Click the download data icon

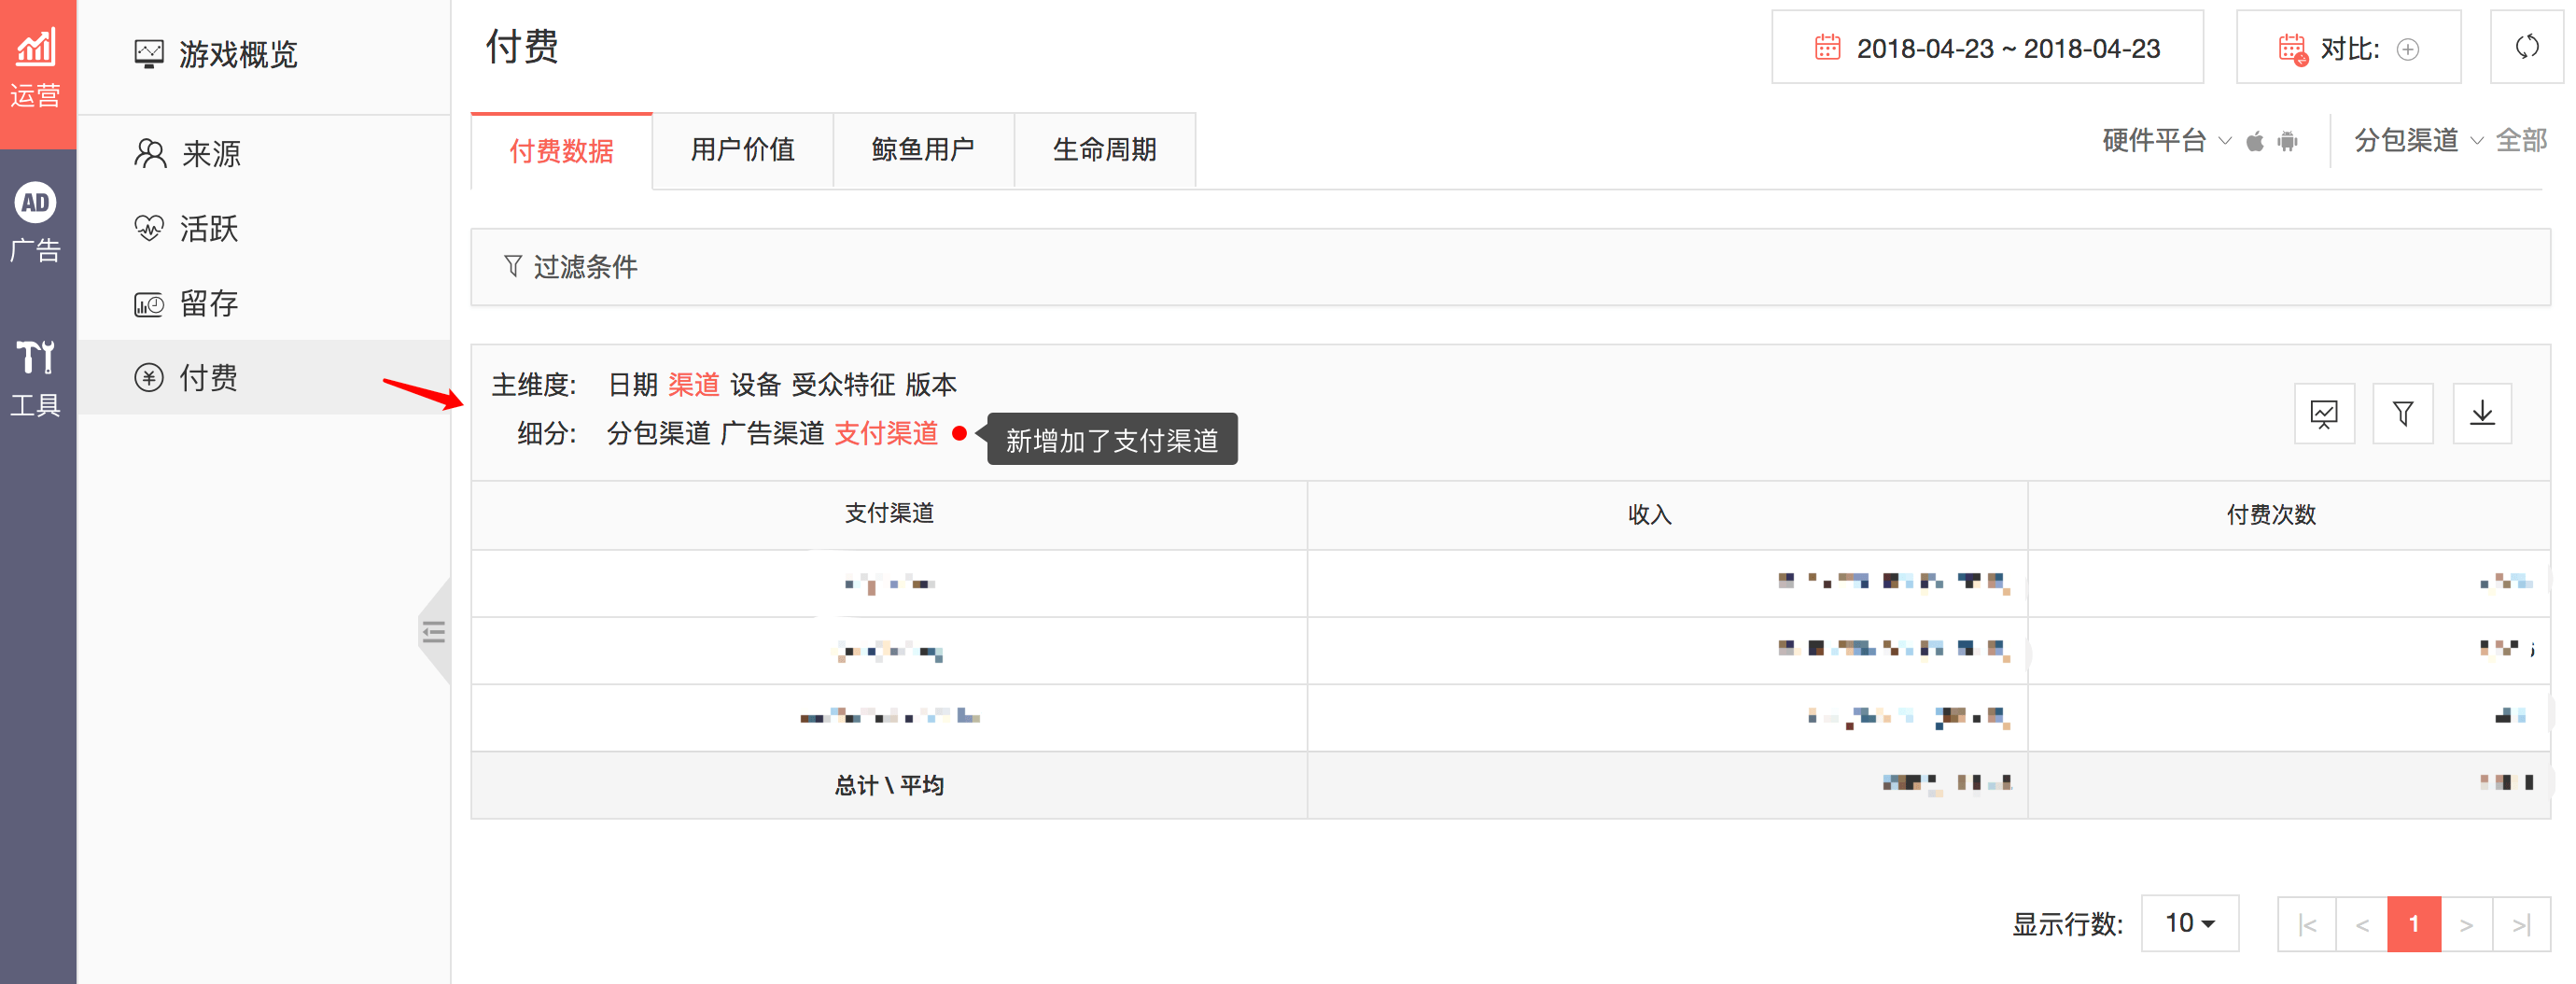click(2481, 413)
